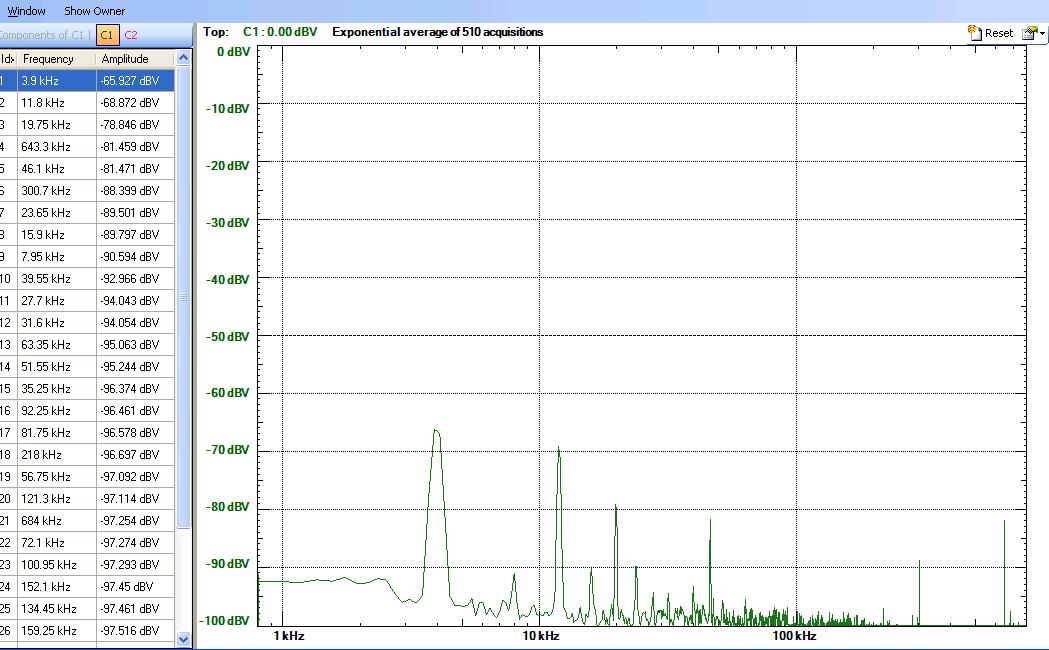The height and width of the screenshot is (650, 1049).
Task: Click the -81.471 dBV amplitude cell
Action: (136, 169)
